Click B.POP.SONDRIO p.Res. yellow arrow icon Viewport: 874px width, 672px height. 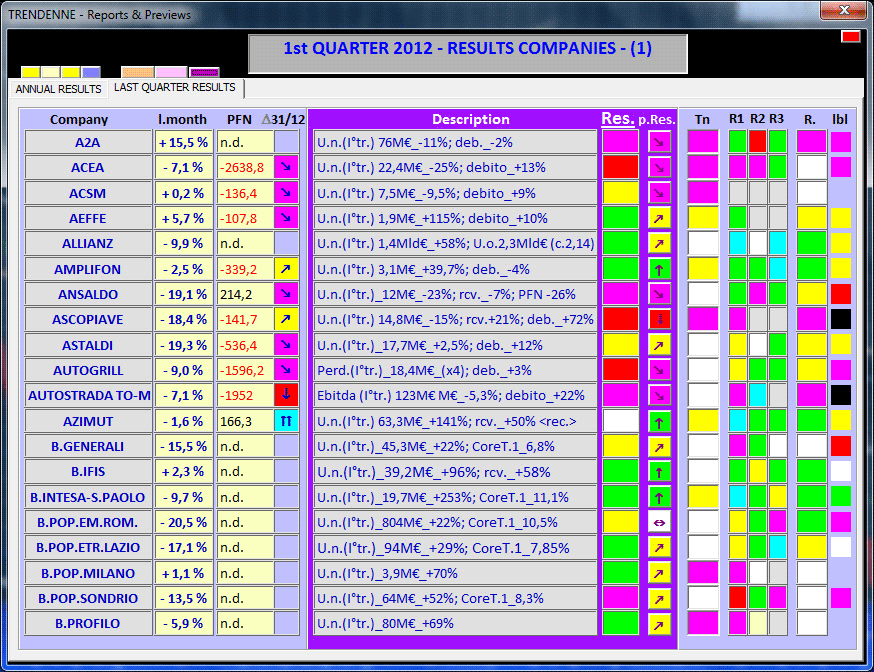(x=659, y=599)
